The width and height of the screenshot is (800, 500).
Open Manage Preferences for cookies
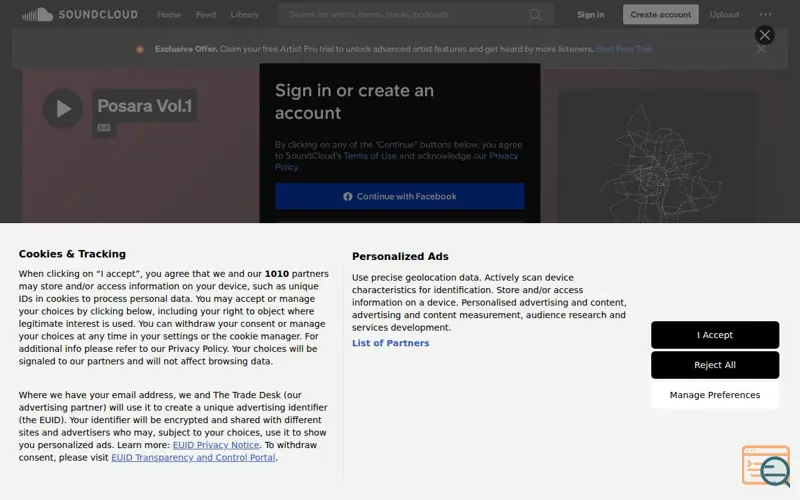[x=715, y=395]
